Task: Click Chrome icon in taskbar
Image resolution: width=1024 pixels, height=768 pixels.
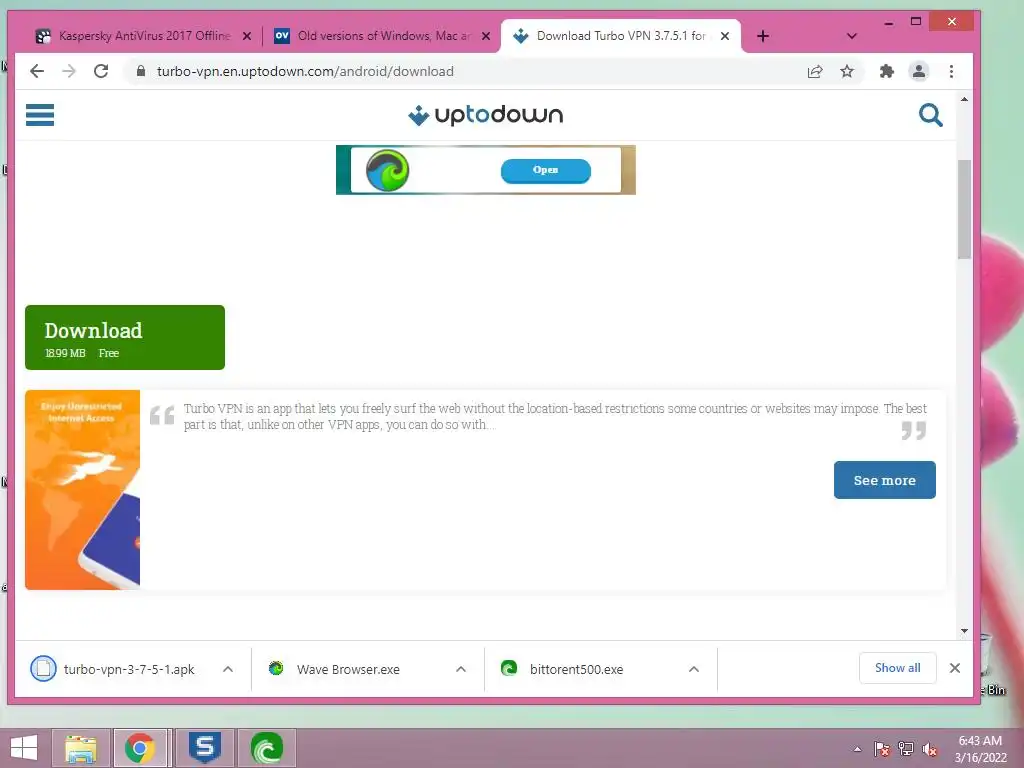Action: (x=140, y=748)
